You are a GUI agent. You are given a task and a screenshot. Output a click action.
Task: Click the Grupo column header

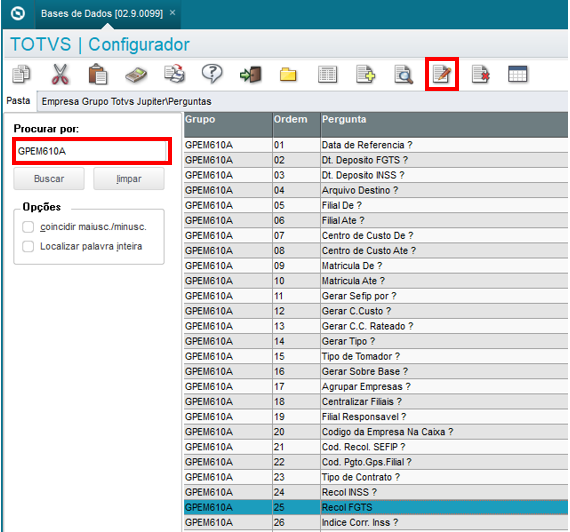pyautogui.click(x=228, y=124)
